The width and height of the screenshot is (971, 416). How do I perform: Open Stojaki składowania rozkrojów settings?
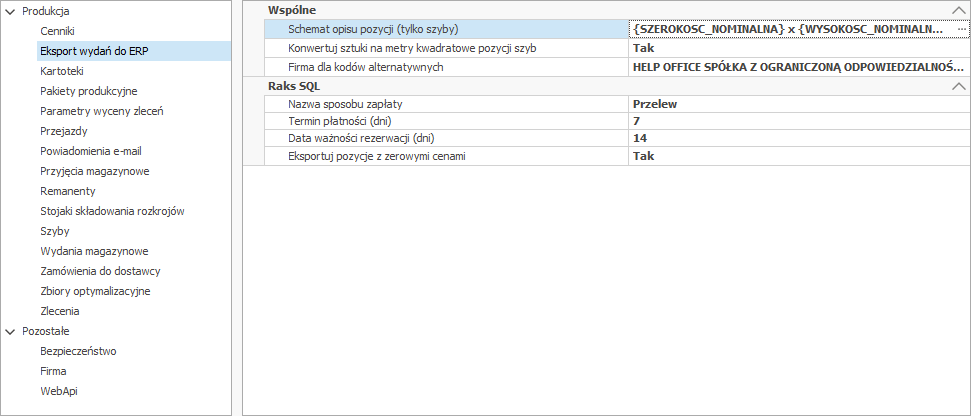[112, 211]
